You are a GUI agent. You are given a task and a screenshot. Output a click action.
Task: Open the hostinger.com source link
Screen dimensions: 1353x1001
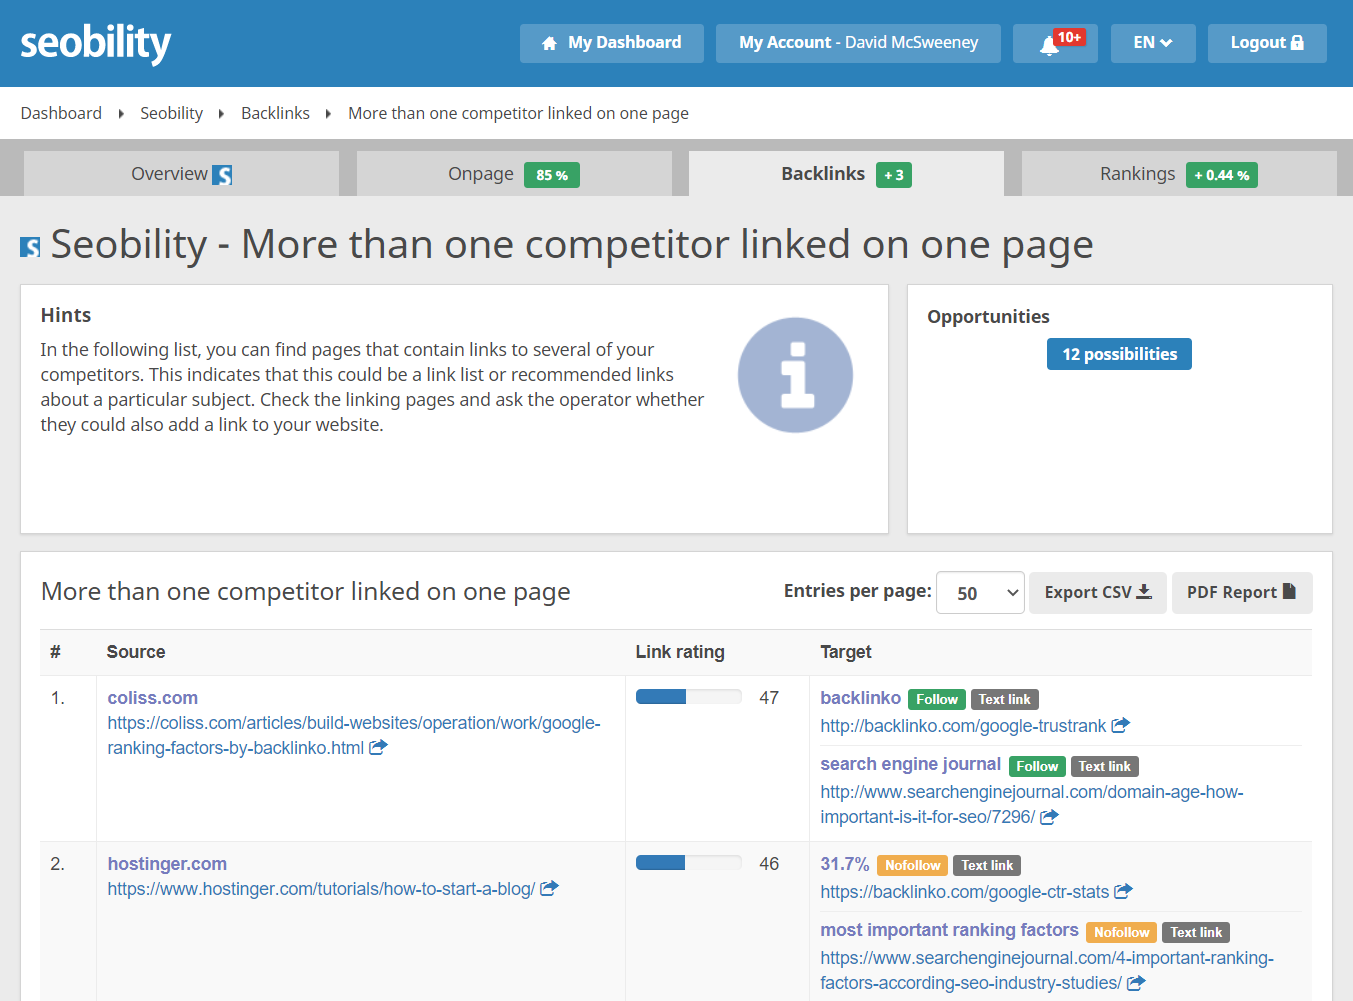click(167, 864)
